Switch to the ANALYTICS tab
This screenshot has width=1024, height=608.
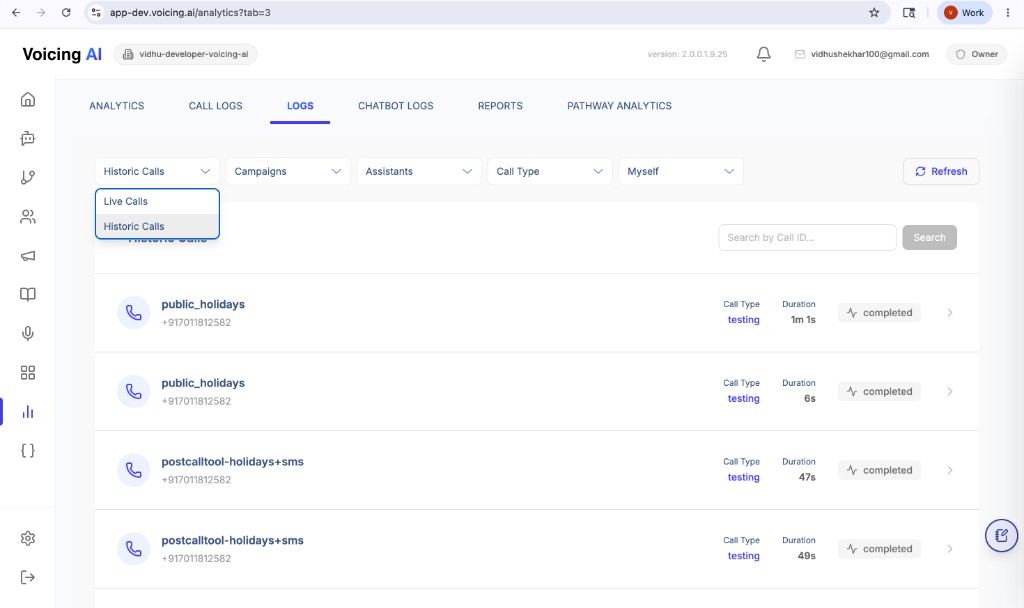click(117, 106)
